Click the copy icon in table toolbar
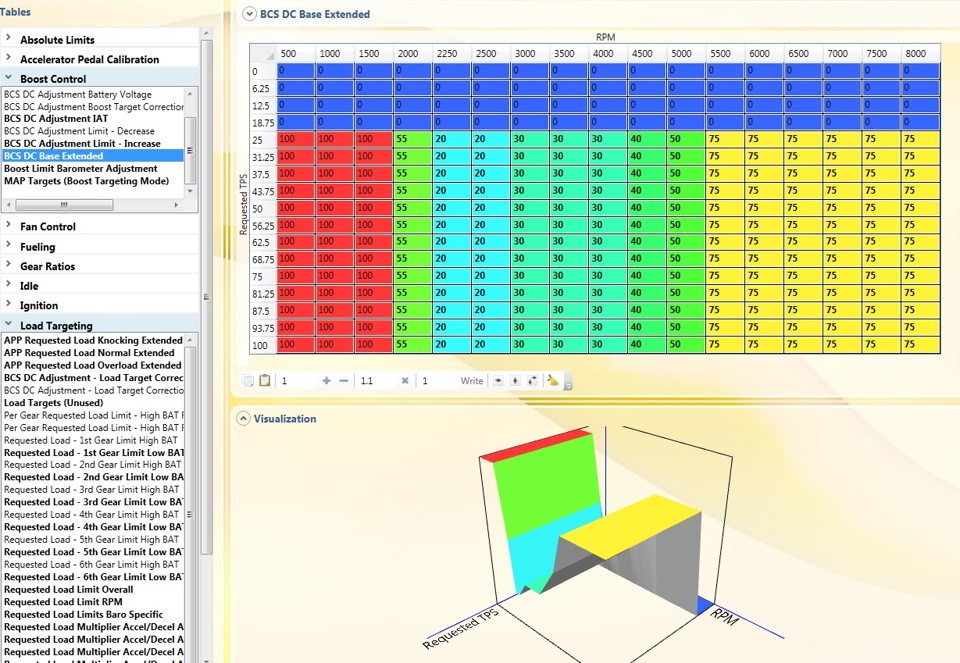The width and height of the screenshot is (960, 663). point(249,381)
